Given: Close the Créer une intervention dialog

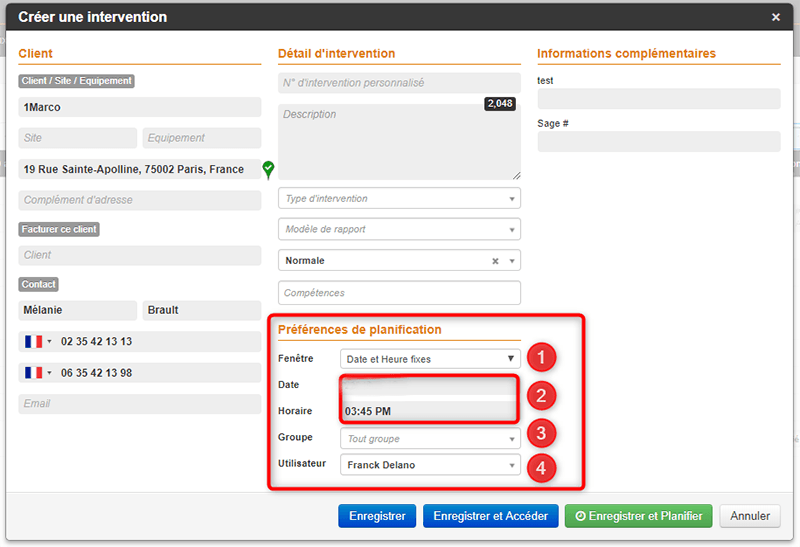Looking at the screenshot, I should coord(776,17).
